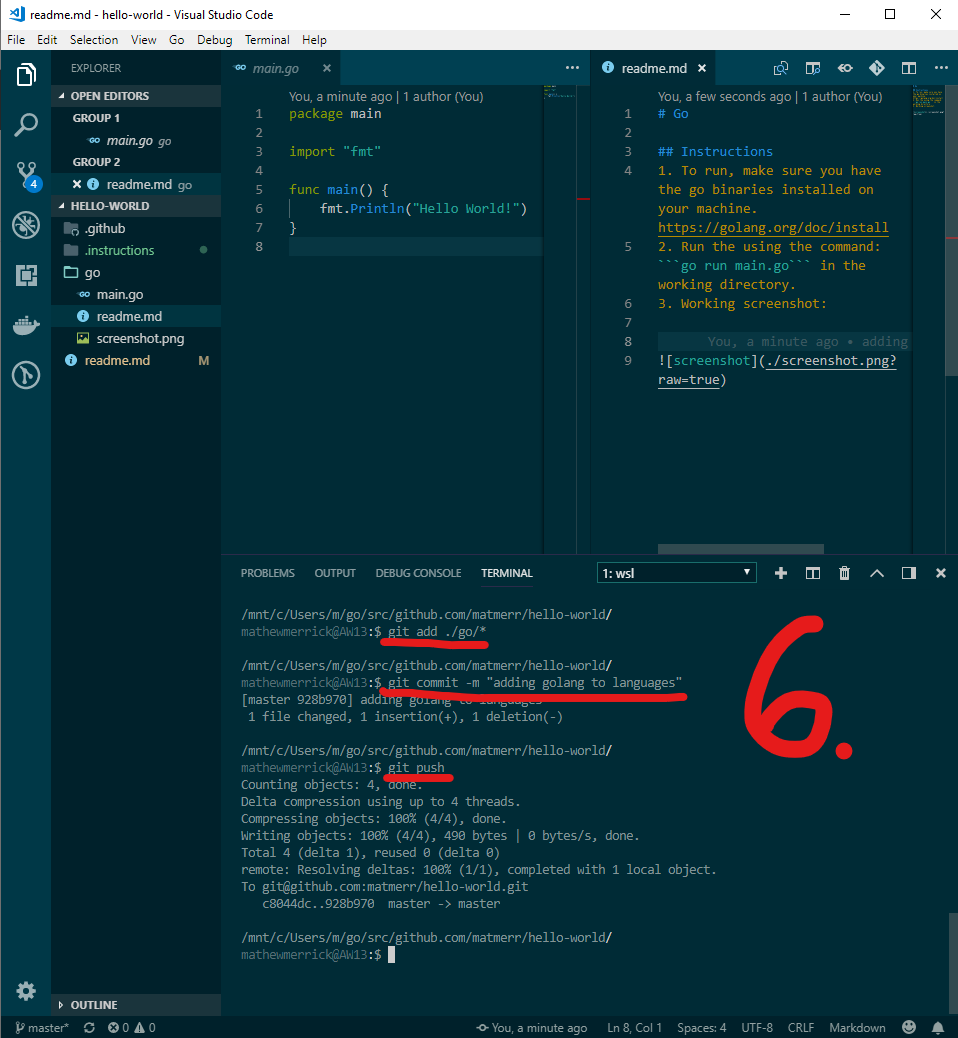The image size is (958, 1038).
Task: Click the master branch status bar item
Action: click(x=42, y=1027)
